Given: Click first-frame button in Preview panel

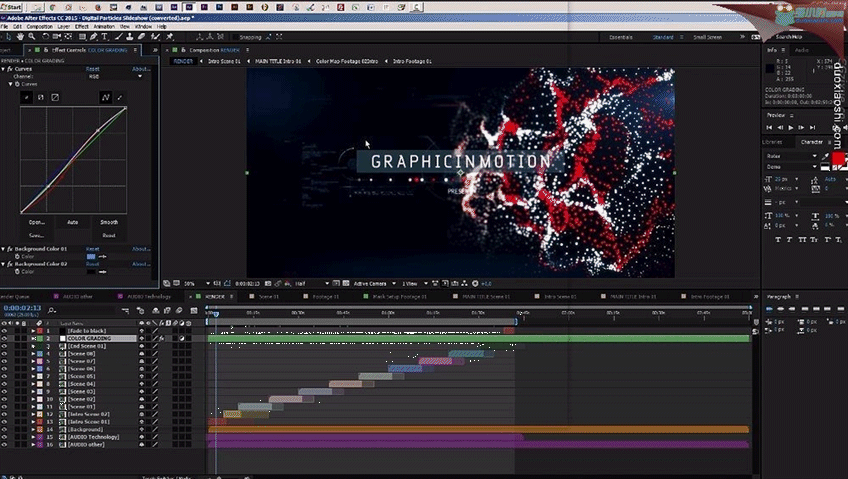Looking at the screenshot, I should (769, 128).
